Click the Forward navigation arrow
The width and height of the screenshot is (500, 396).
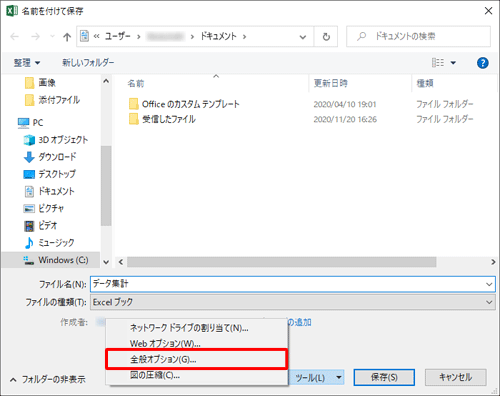pos(35,36)
